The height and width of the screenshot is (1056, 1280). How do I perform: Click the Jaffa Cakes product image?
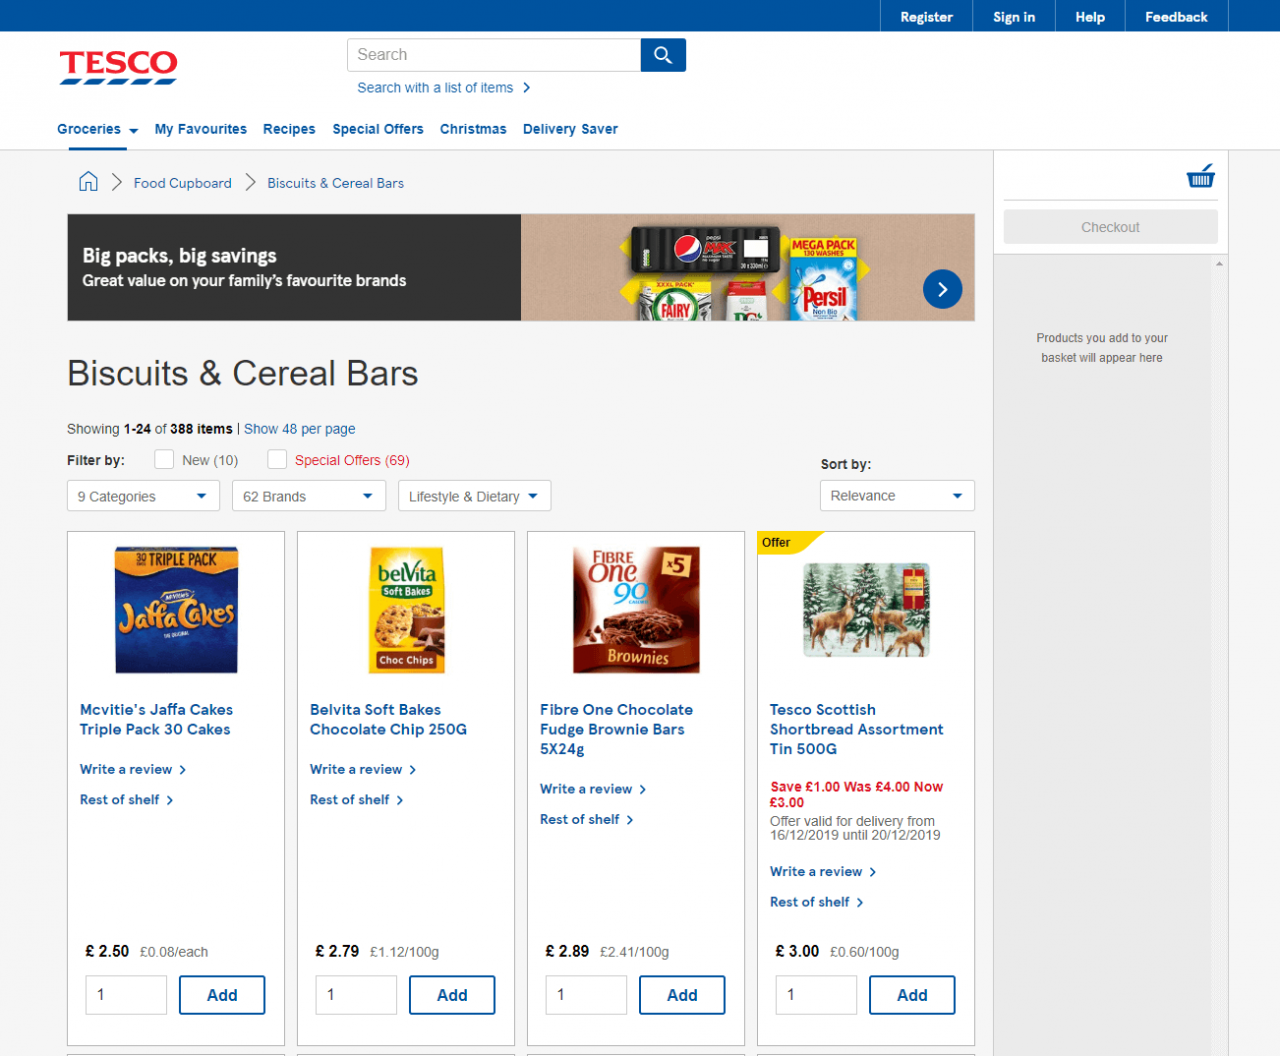(x=176, y=609)
